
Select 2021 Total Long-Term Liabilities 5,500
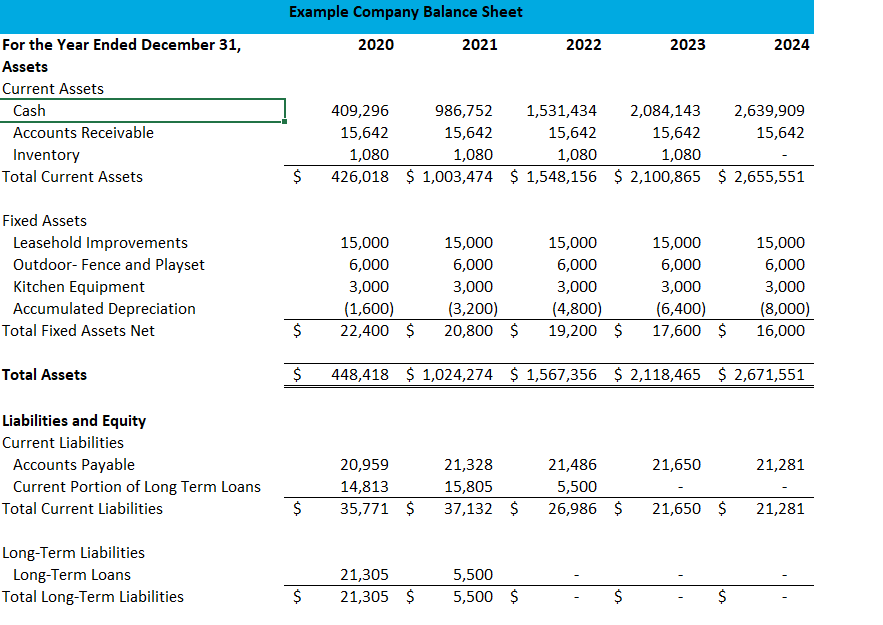tap(473, 597)
